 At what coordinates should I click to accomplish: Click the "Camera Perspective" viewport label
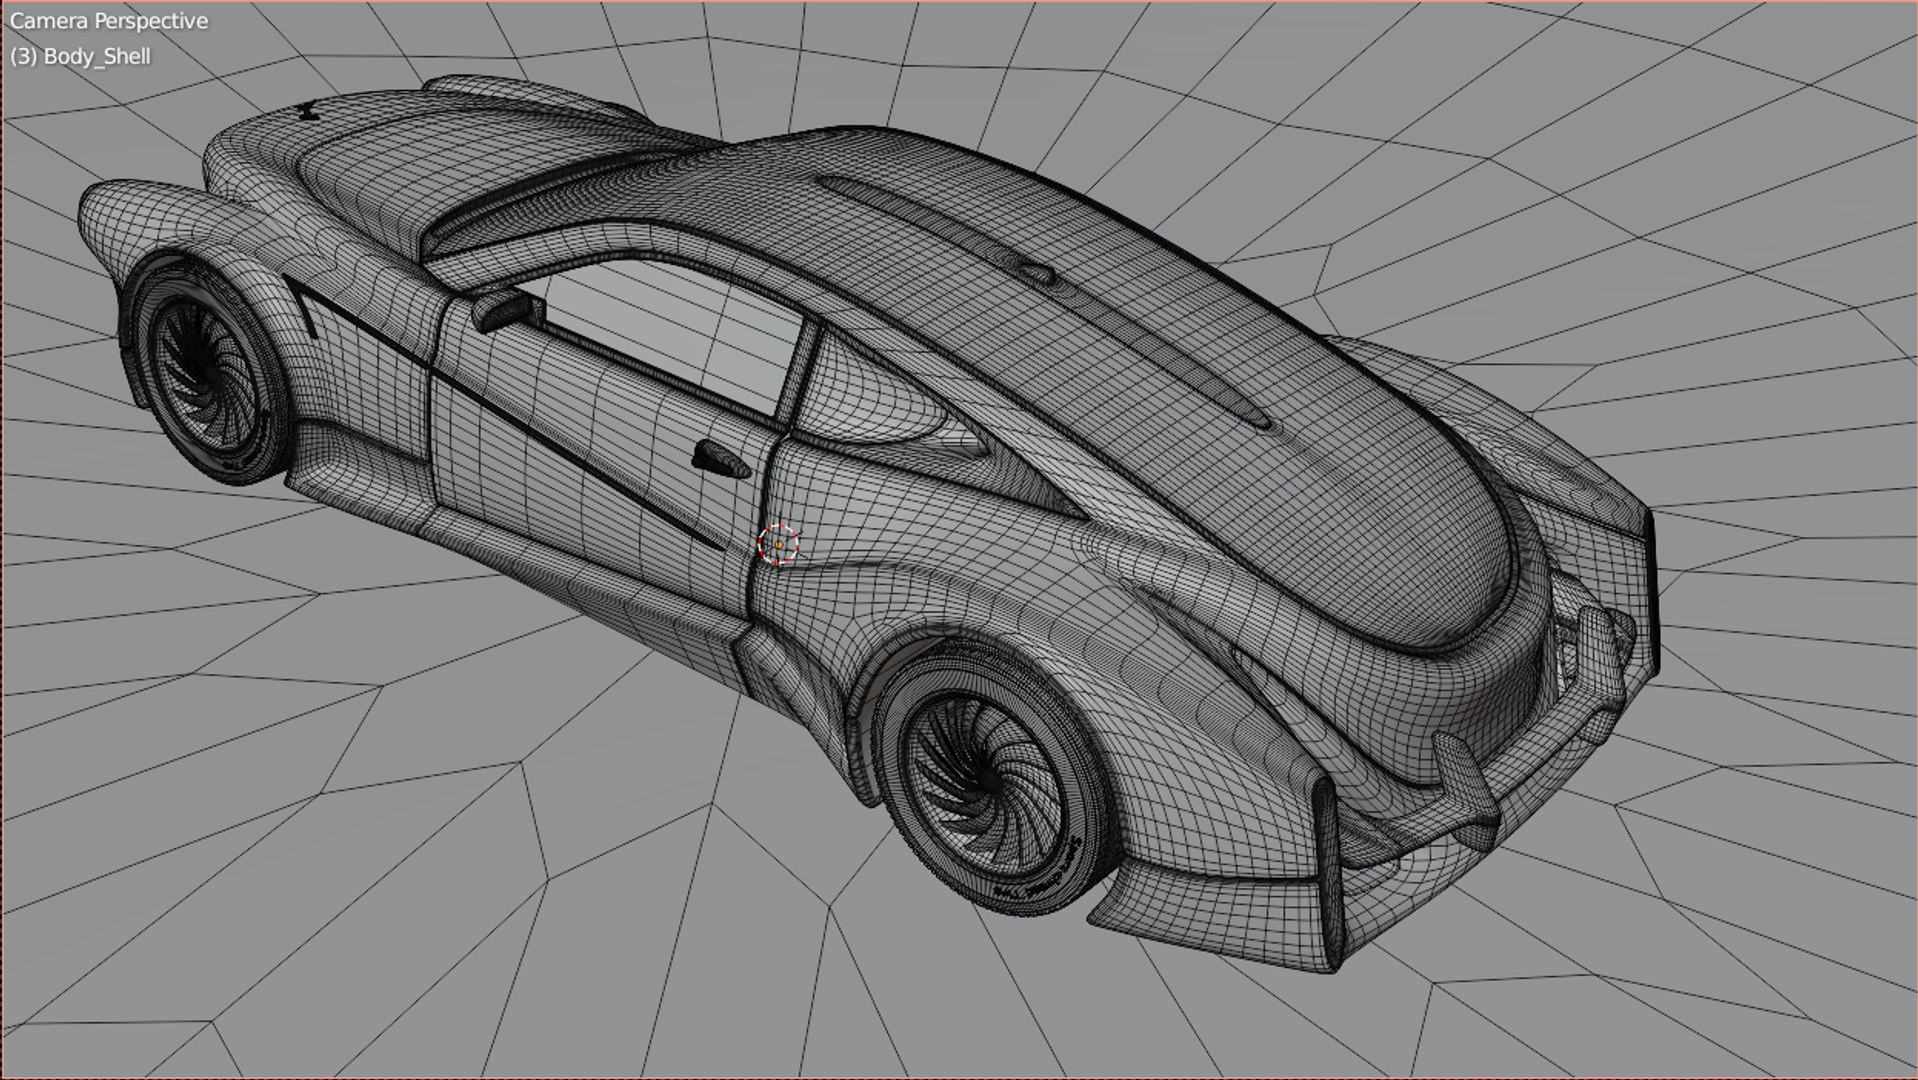[x=109, y=21]
